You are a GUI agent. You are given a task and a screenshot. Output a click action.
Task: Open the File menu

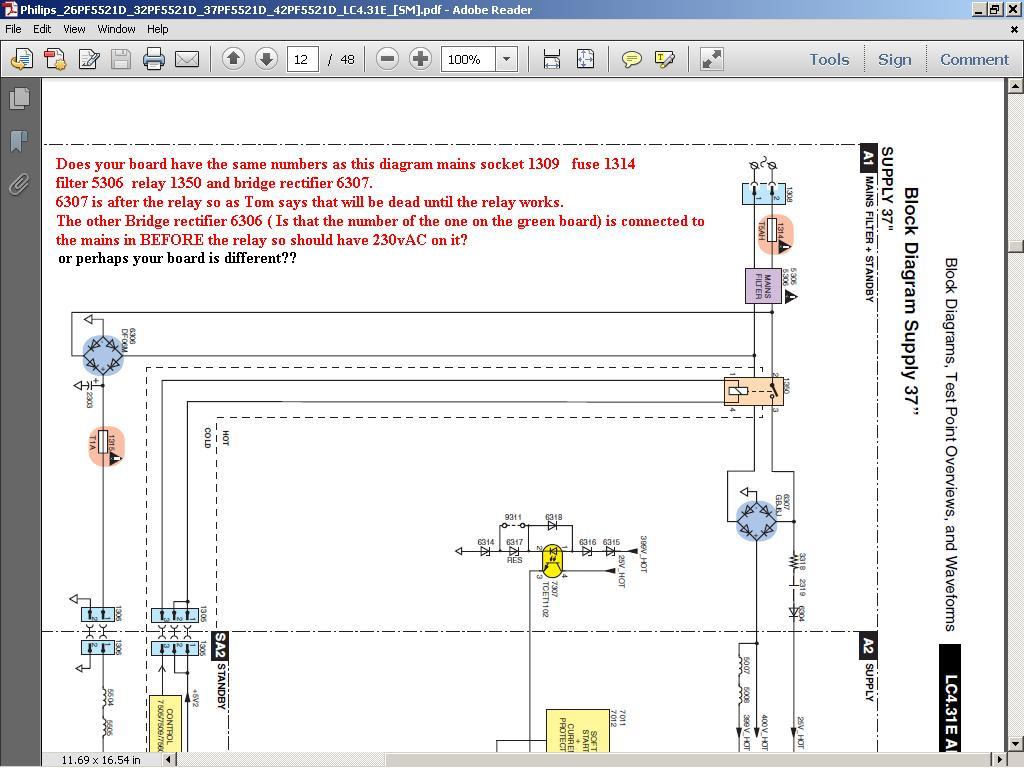click(x=13, y=29)
